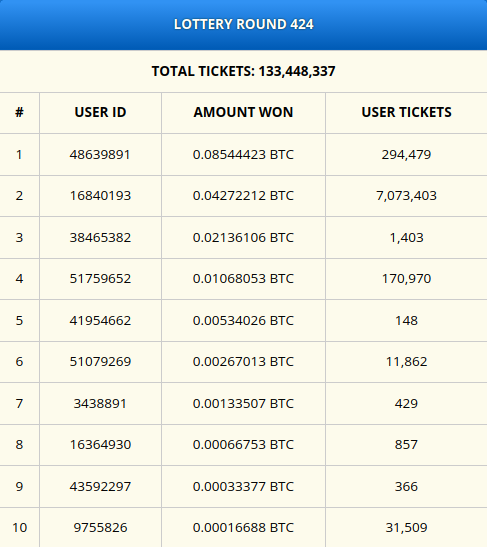Click ticket count 7,073,403
The width and height of the screenshot is (487, 547).
point(406,196)
